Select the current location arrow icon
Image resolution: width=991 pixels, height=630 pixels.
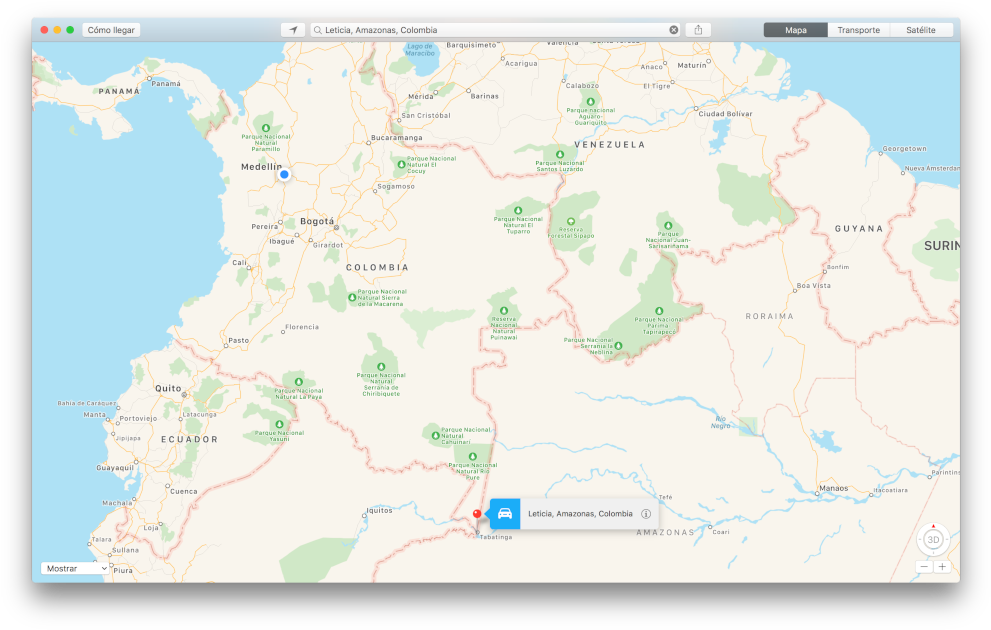[292, 29]
